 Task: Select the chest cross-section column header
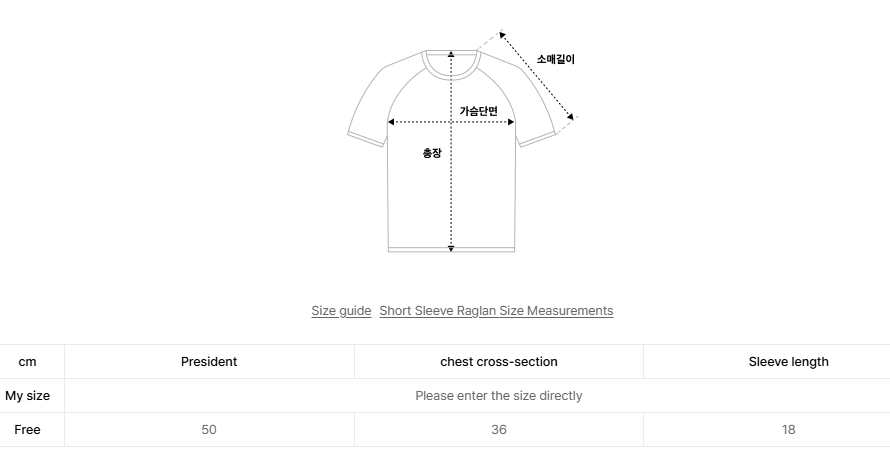(x=499, y=361)
